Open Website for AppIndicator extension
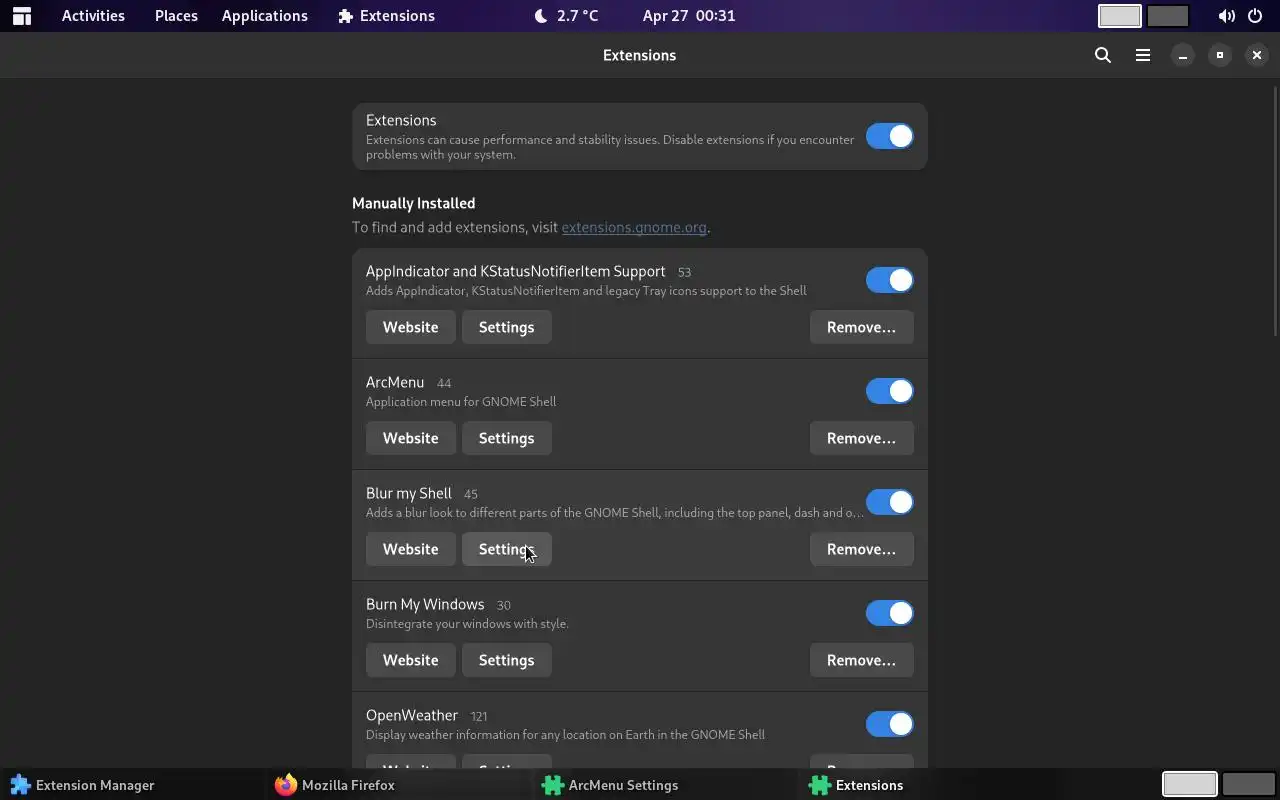Screen dimensions: 1280x800 click(410, 327)
